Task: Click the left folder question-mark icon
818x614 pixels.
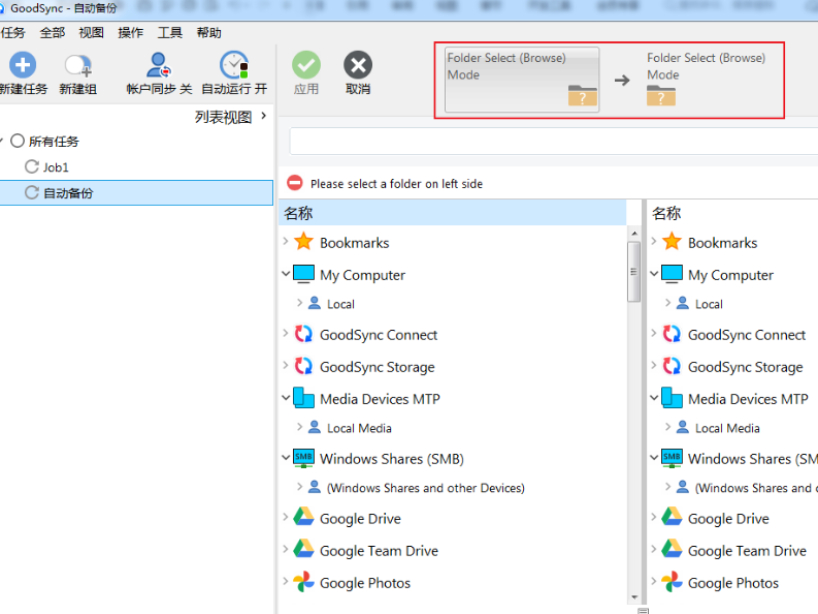Action: [582, 95]
